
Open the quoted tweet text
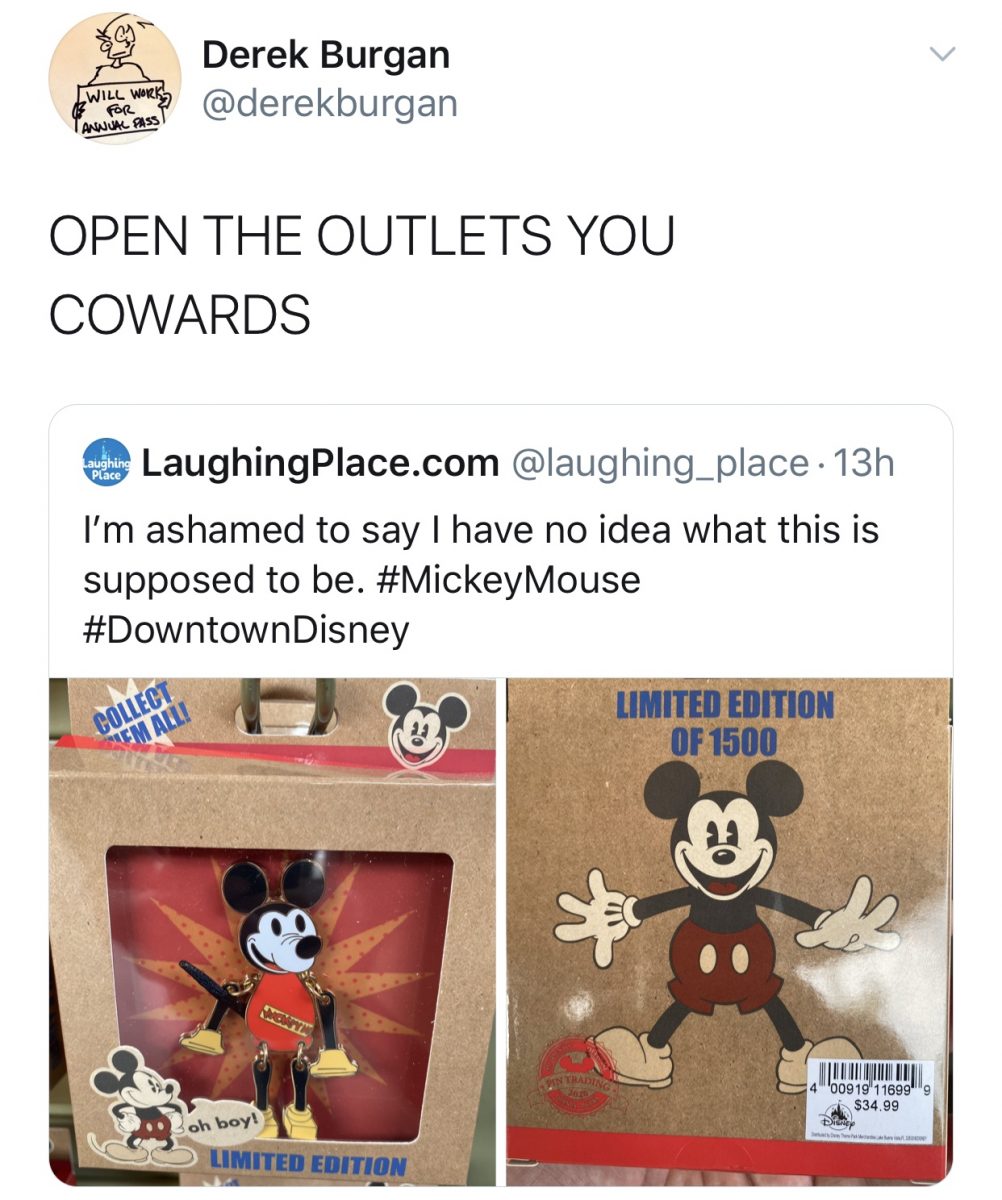coord(480,580)
